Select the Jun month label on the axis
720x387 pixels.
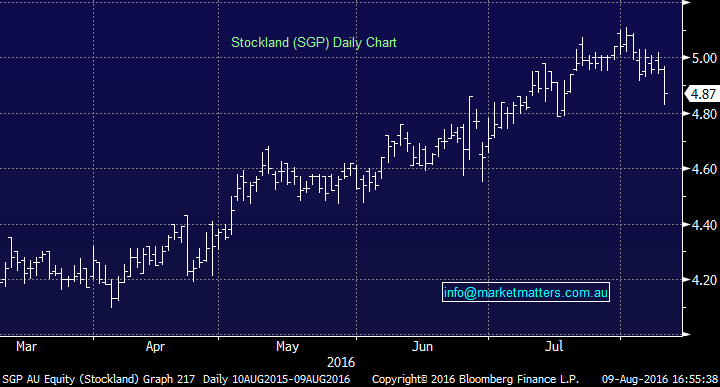coord(422,346)
